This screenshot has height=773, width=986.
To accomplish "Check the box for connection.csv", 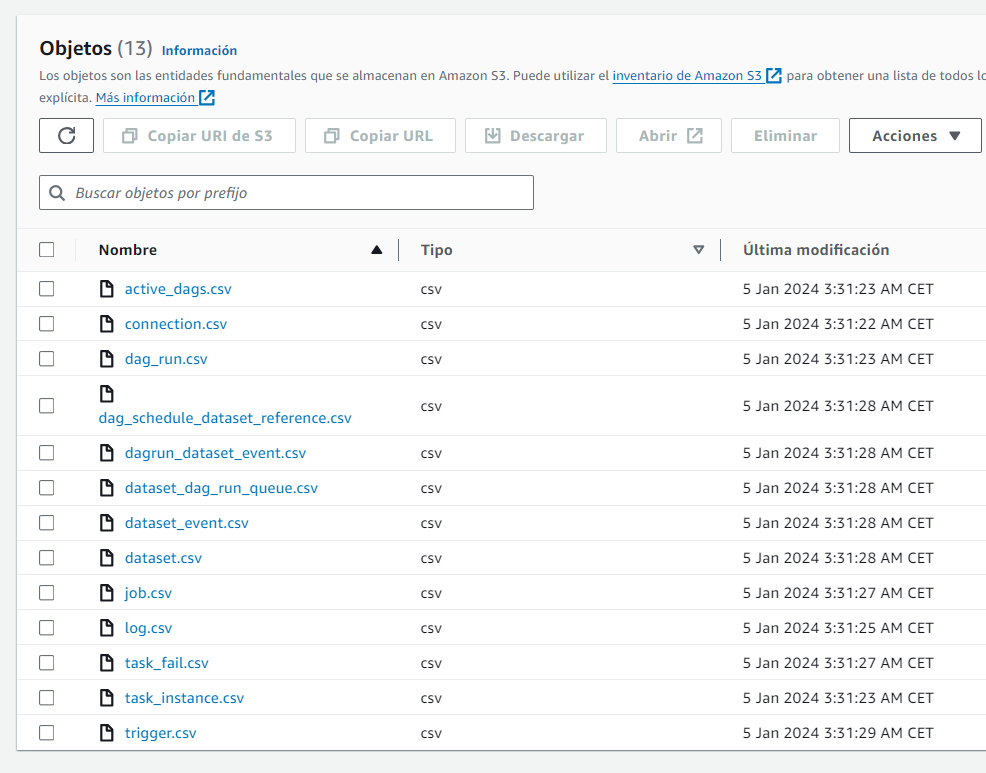I will 47,324.
